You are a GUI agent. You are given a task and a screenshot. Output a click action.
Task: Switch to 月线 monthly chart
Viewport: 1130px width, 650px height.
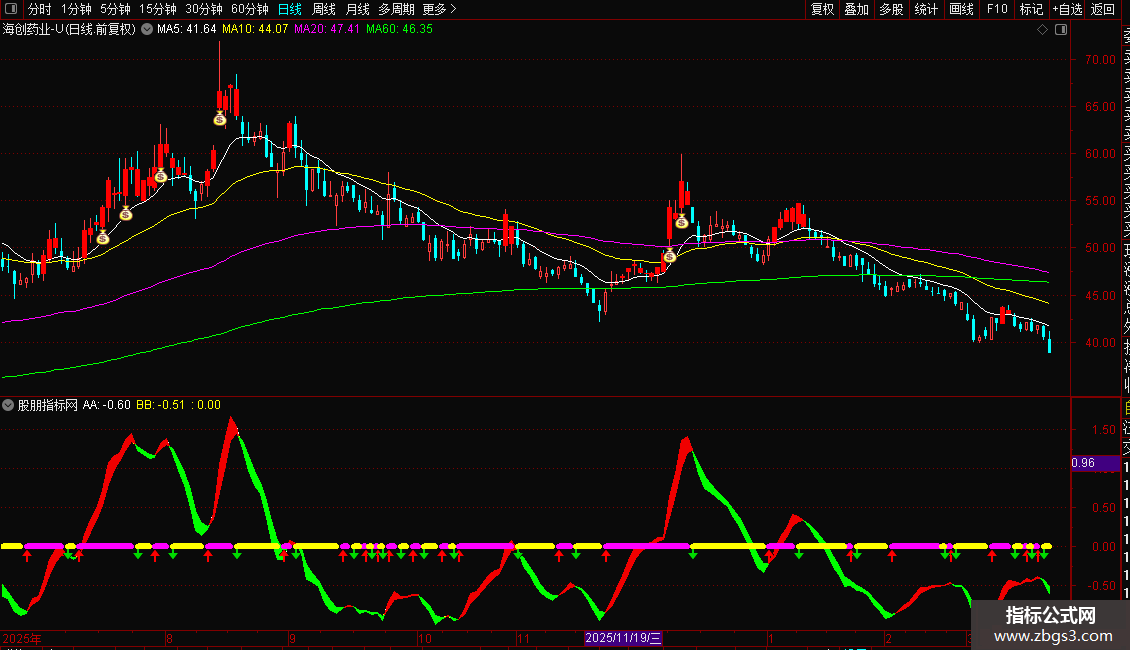[x=357, y=9]
